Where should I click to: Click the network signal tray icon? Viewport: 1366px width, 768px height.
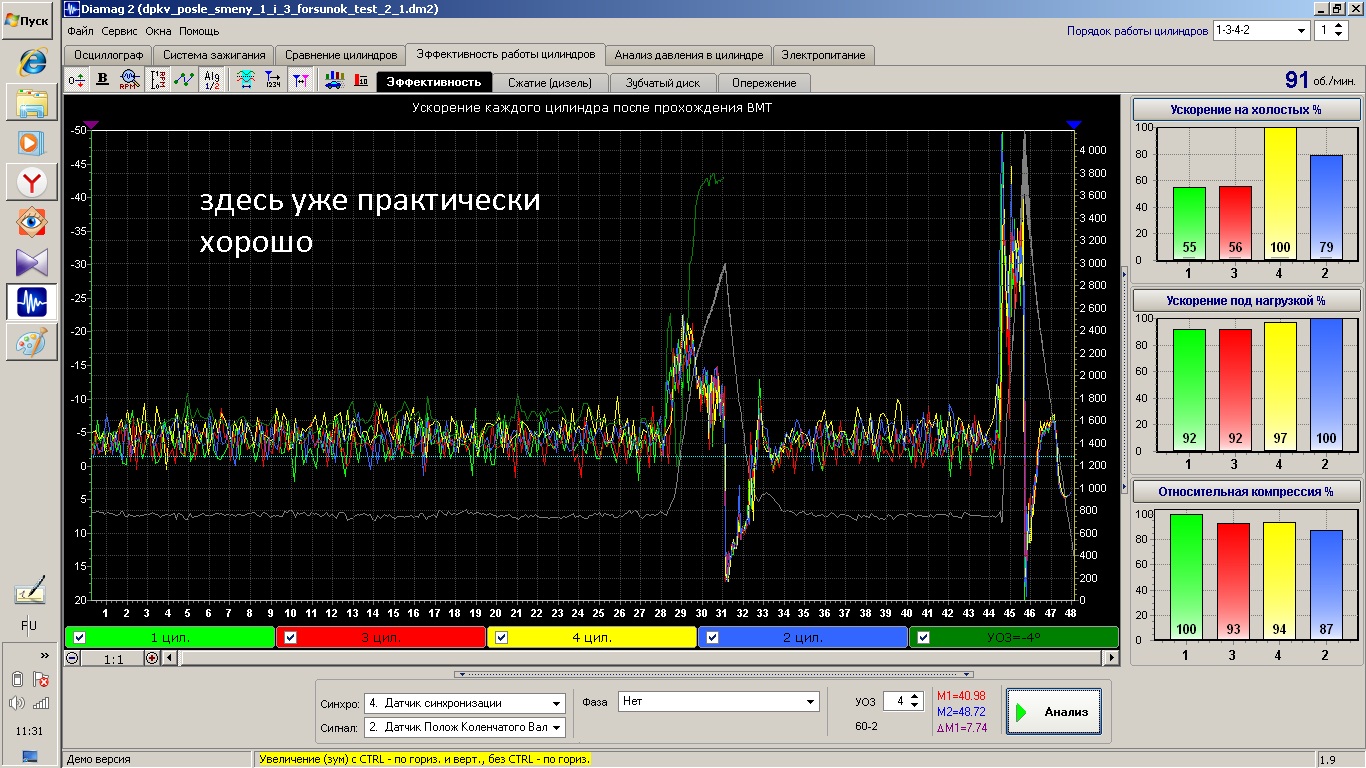pyautogui.click(x=41, y=703)
